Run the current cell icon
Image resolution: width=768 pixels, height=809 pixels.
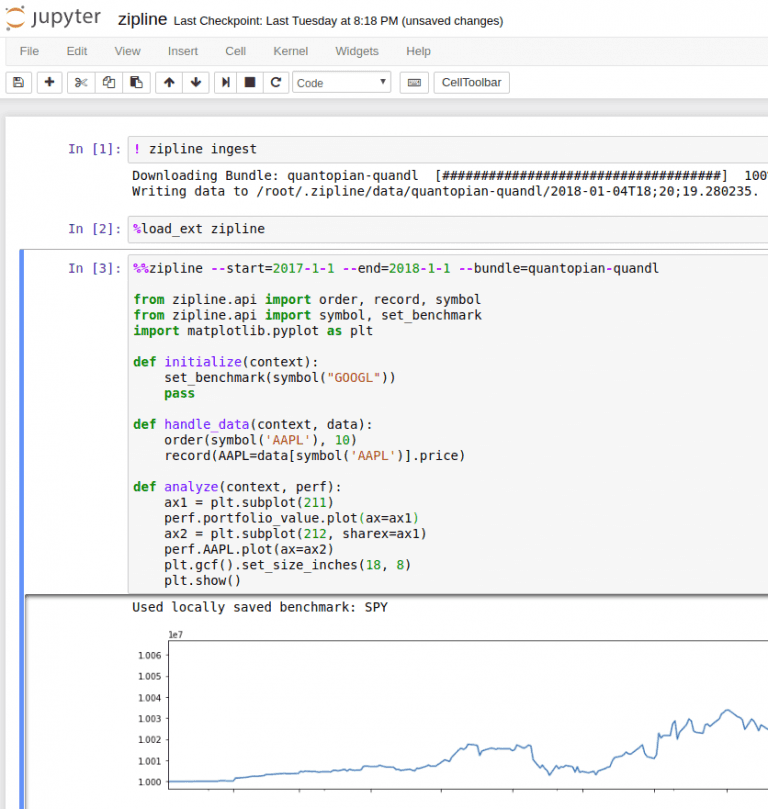pos(227,83)
